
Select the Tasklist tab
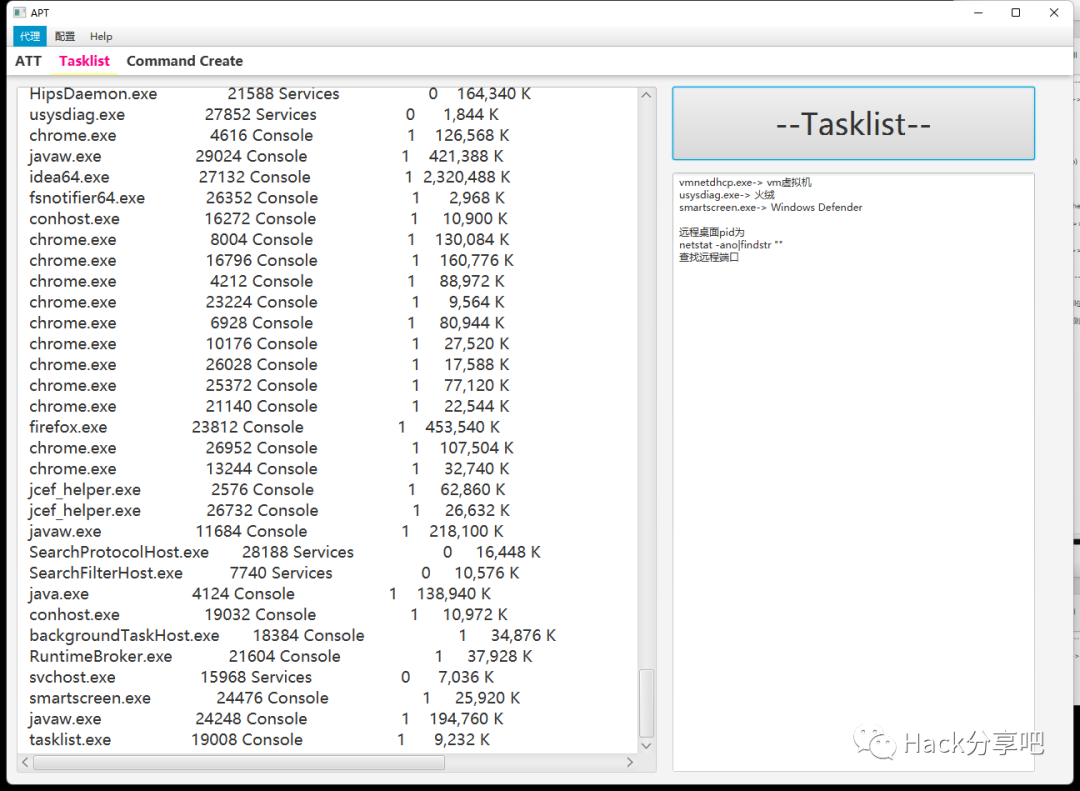pyautogui.click(x=84, y=61)
